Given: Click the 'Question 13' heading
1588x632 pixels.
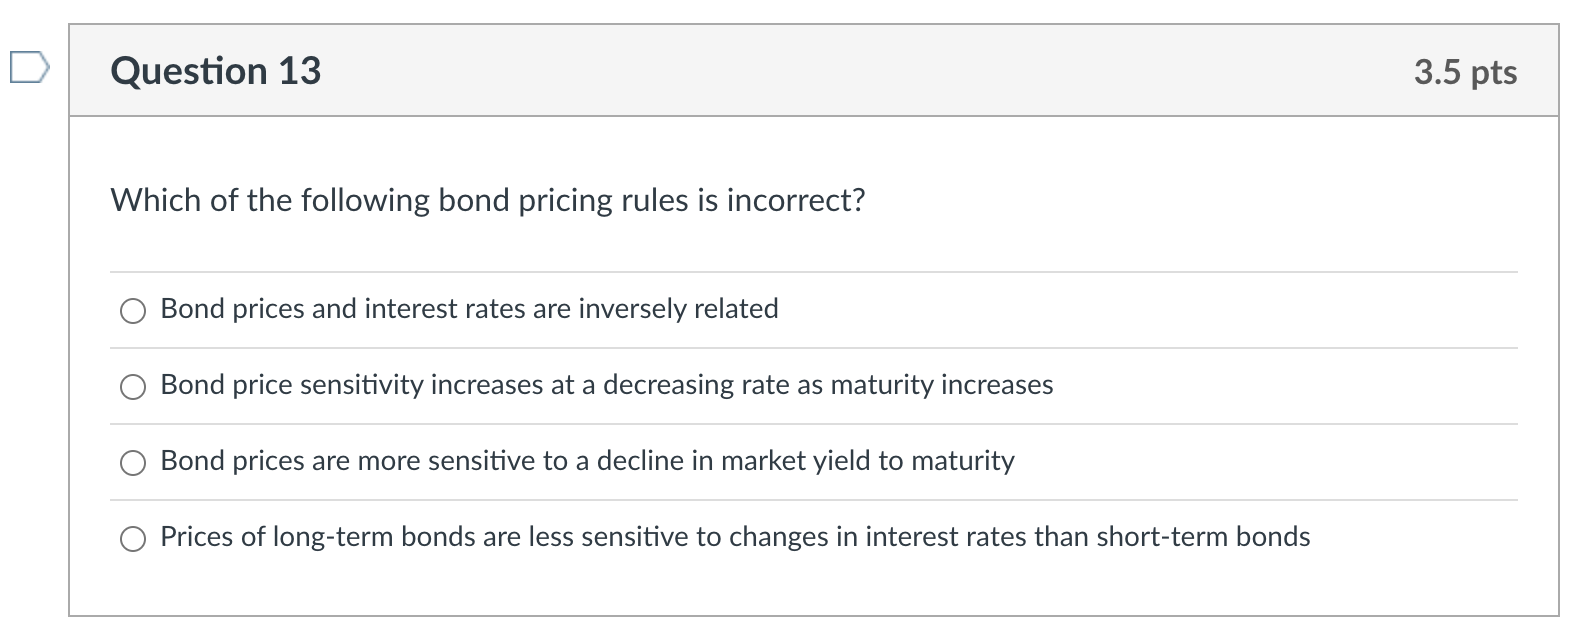Looking at the screenshot, I should 216,71.
